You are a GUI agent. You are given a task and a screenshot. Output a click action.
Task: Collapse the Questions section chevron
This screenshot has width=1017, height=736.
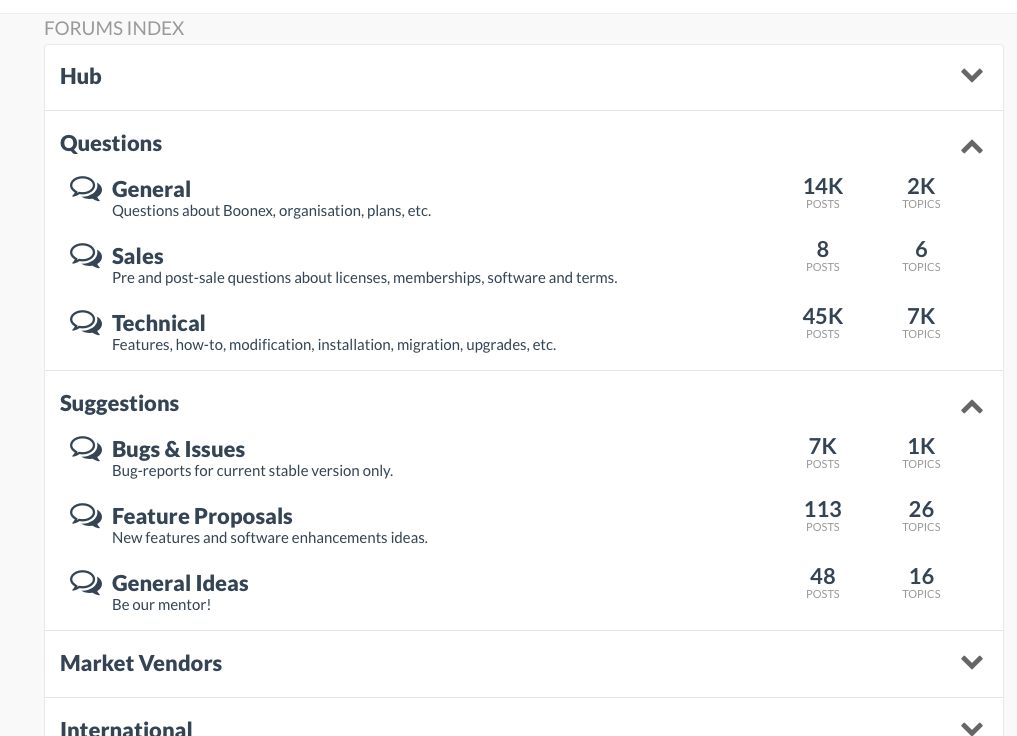[x=971, y=147]
